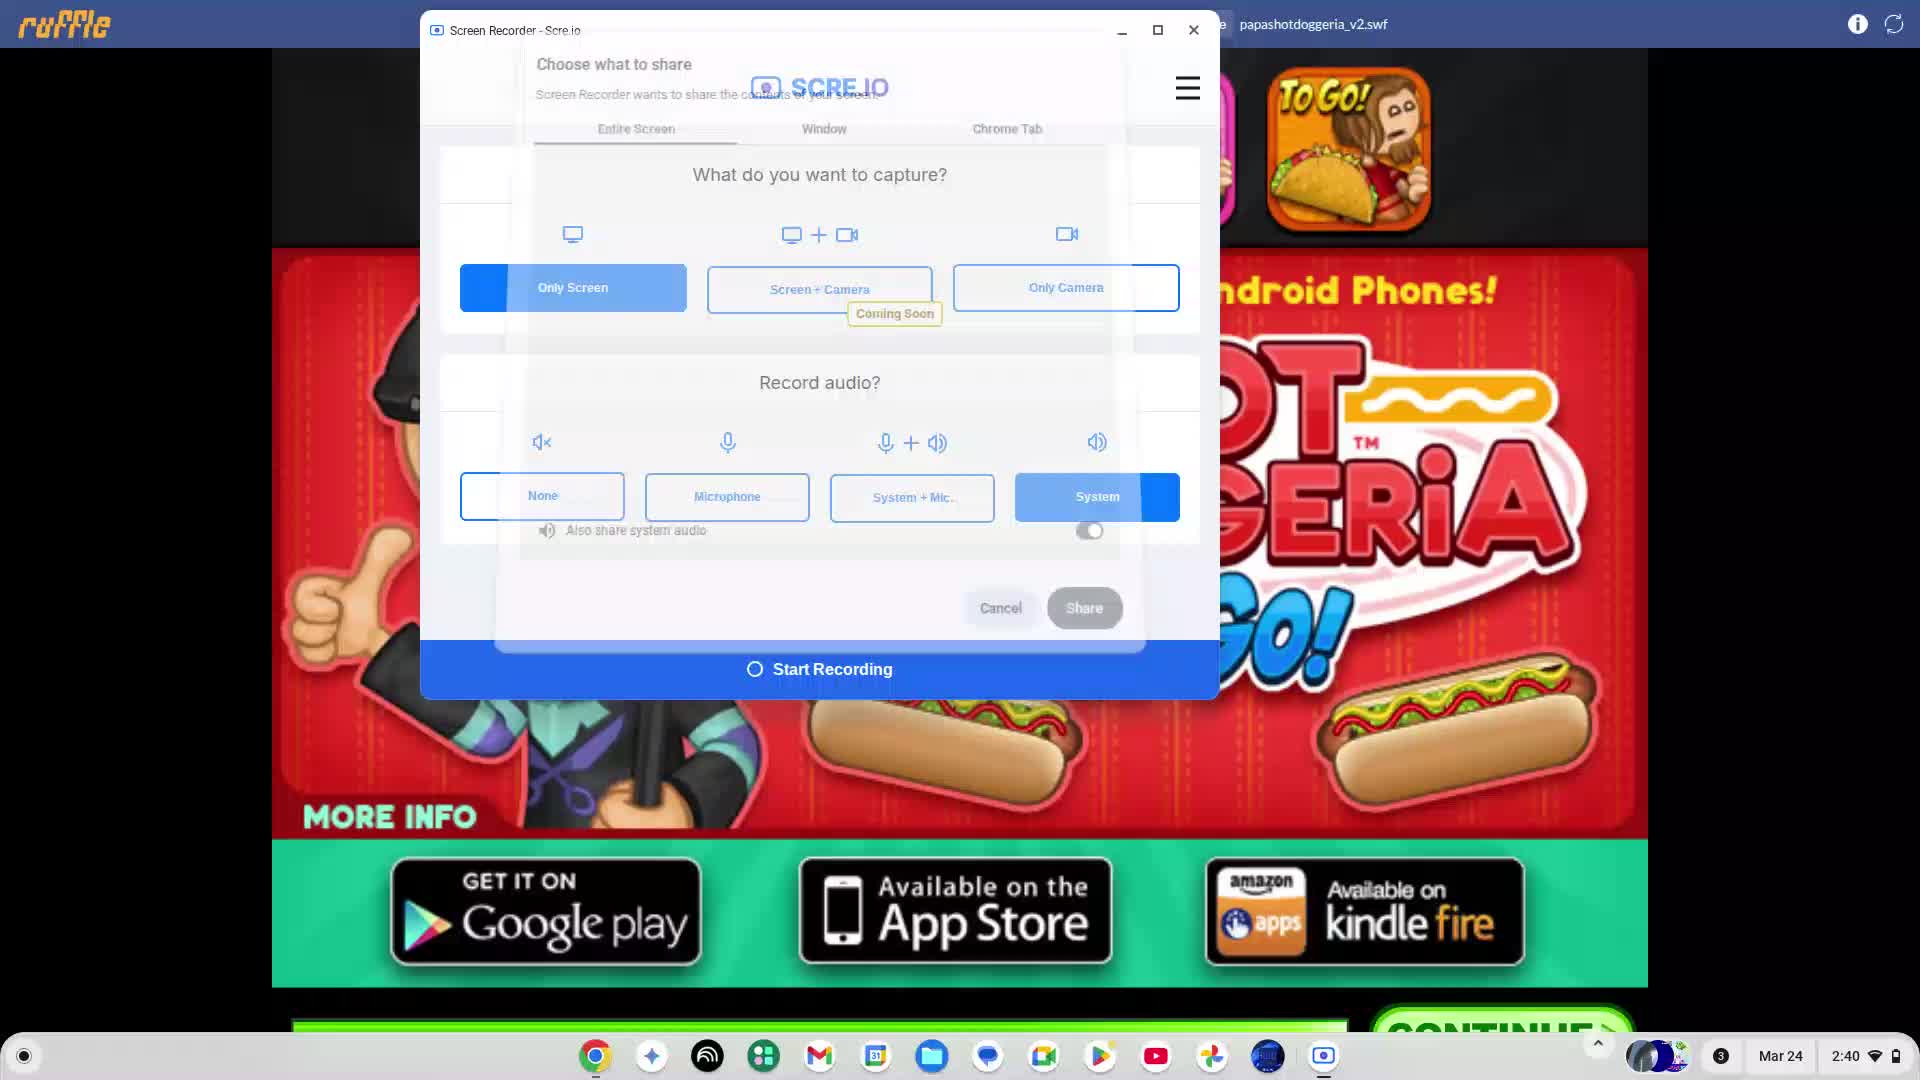Open Gmail from the taskbar
The width and height of the screenshot is (1920, 1080).
point(819,1056)
